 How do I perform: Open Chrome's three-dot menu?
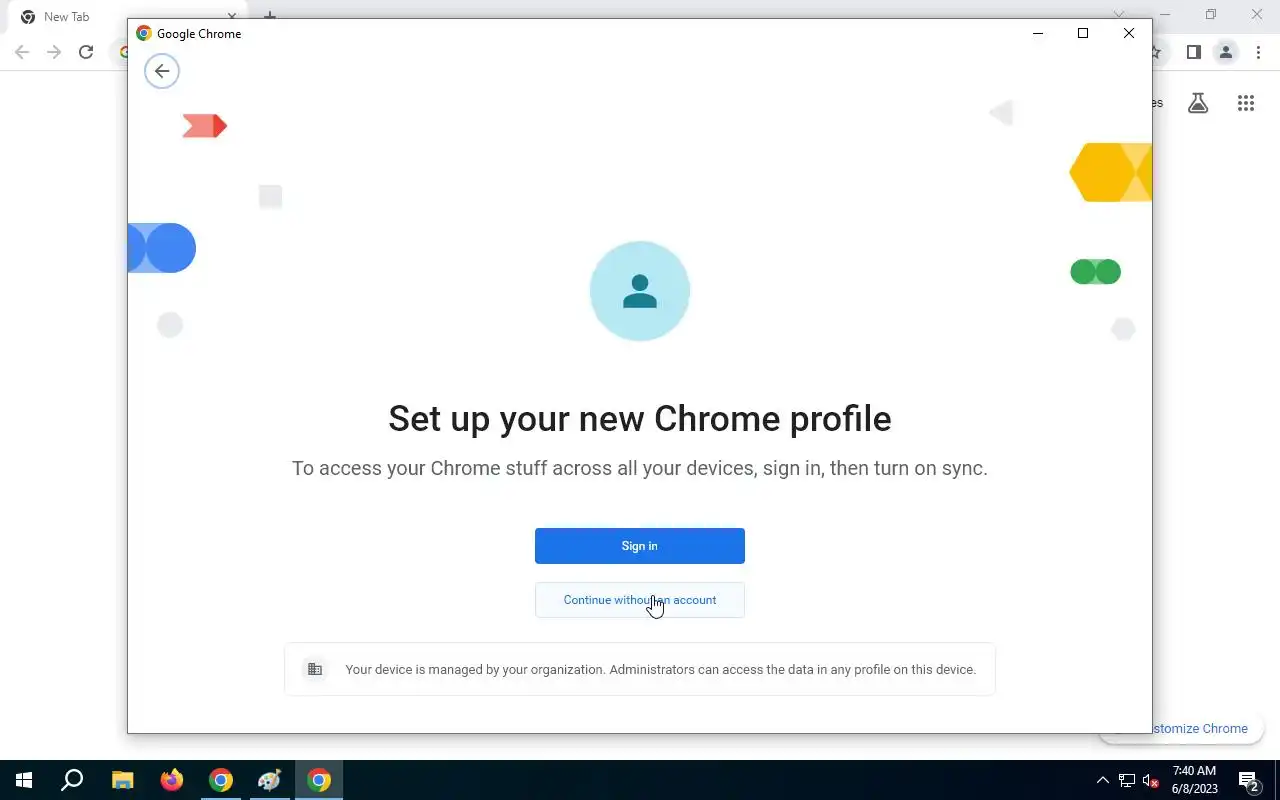click(1258, 52)
